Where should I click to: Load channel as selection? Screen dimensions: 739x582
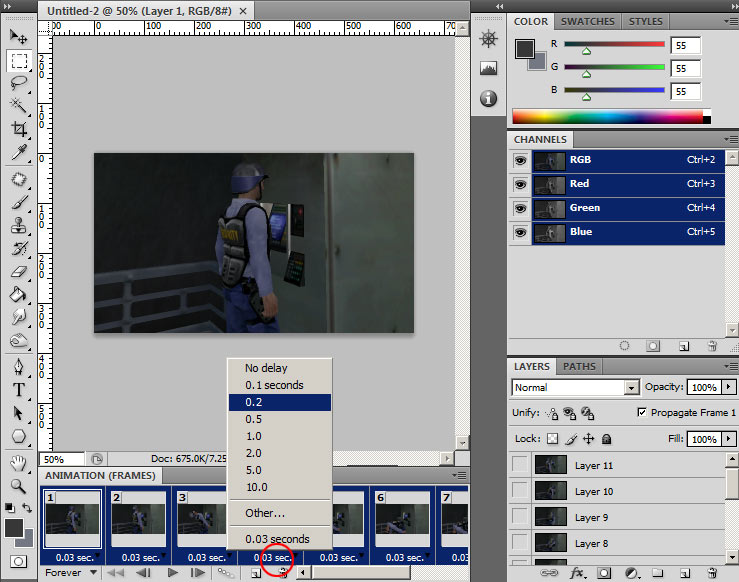(x=624, y=346)
